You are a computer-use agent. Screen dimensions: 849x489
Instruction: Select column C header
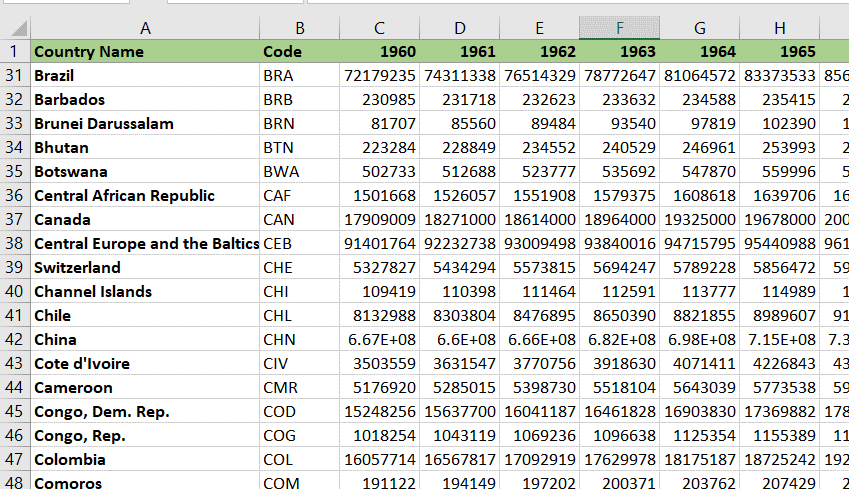380,28
